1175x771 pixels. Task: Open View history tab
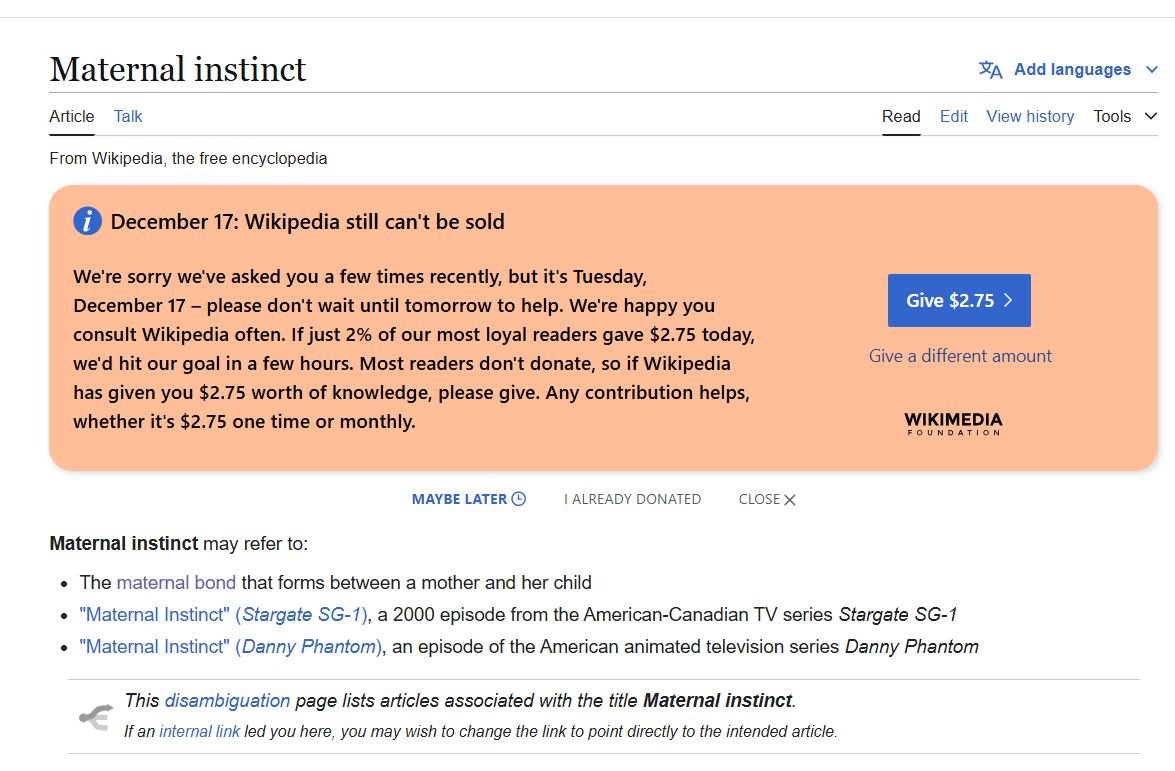click(1030, 117)
